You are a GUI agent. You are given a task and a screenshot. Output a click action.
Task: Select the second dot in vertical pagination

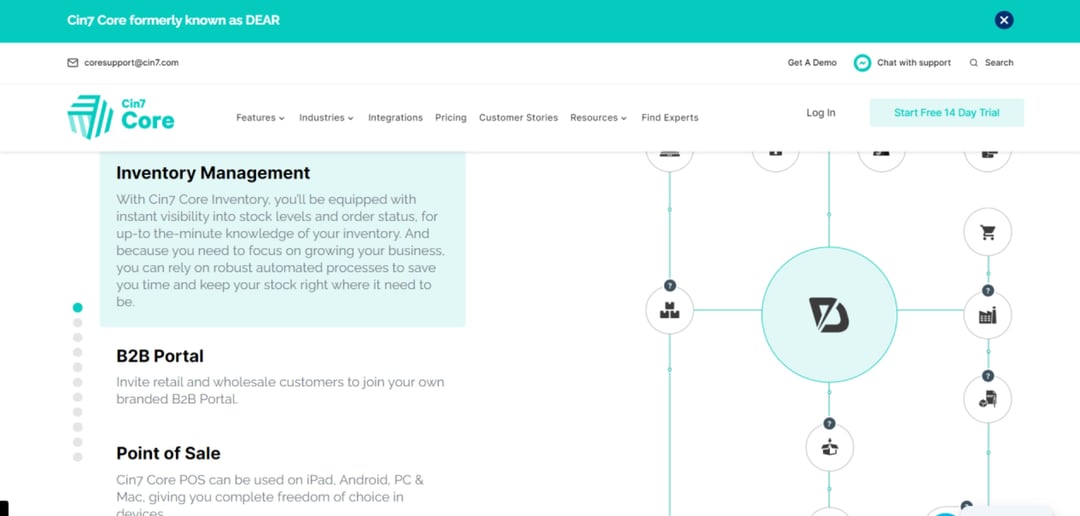(77, 322)
